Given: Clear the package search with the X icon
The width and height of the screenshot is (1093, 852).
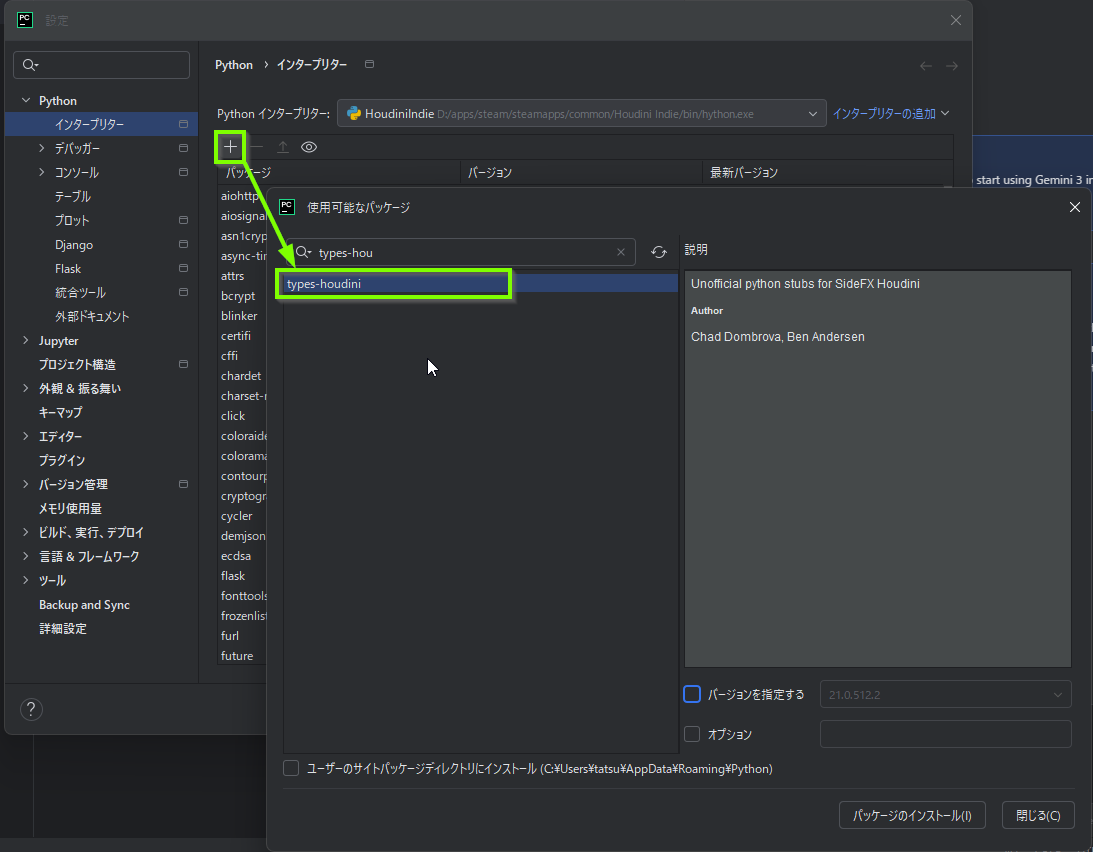Looking at the screenshot, I should 621,252.
